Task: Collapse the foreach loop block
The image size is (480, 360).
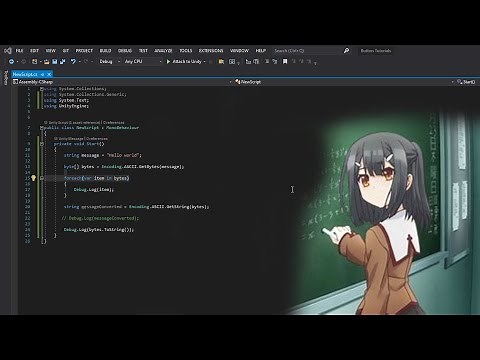Action: coord(42,178)
